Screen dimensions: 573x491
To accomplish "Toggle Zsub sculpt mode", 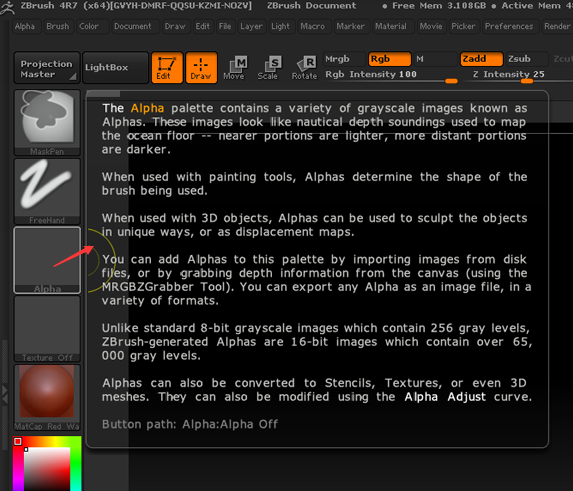I will [x=526, y=59].
